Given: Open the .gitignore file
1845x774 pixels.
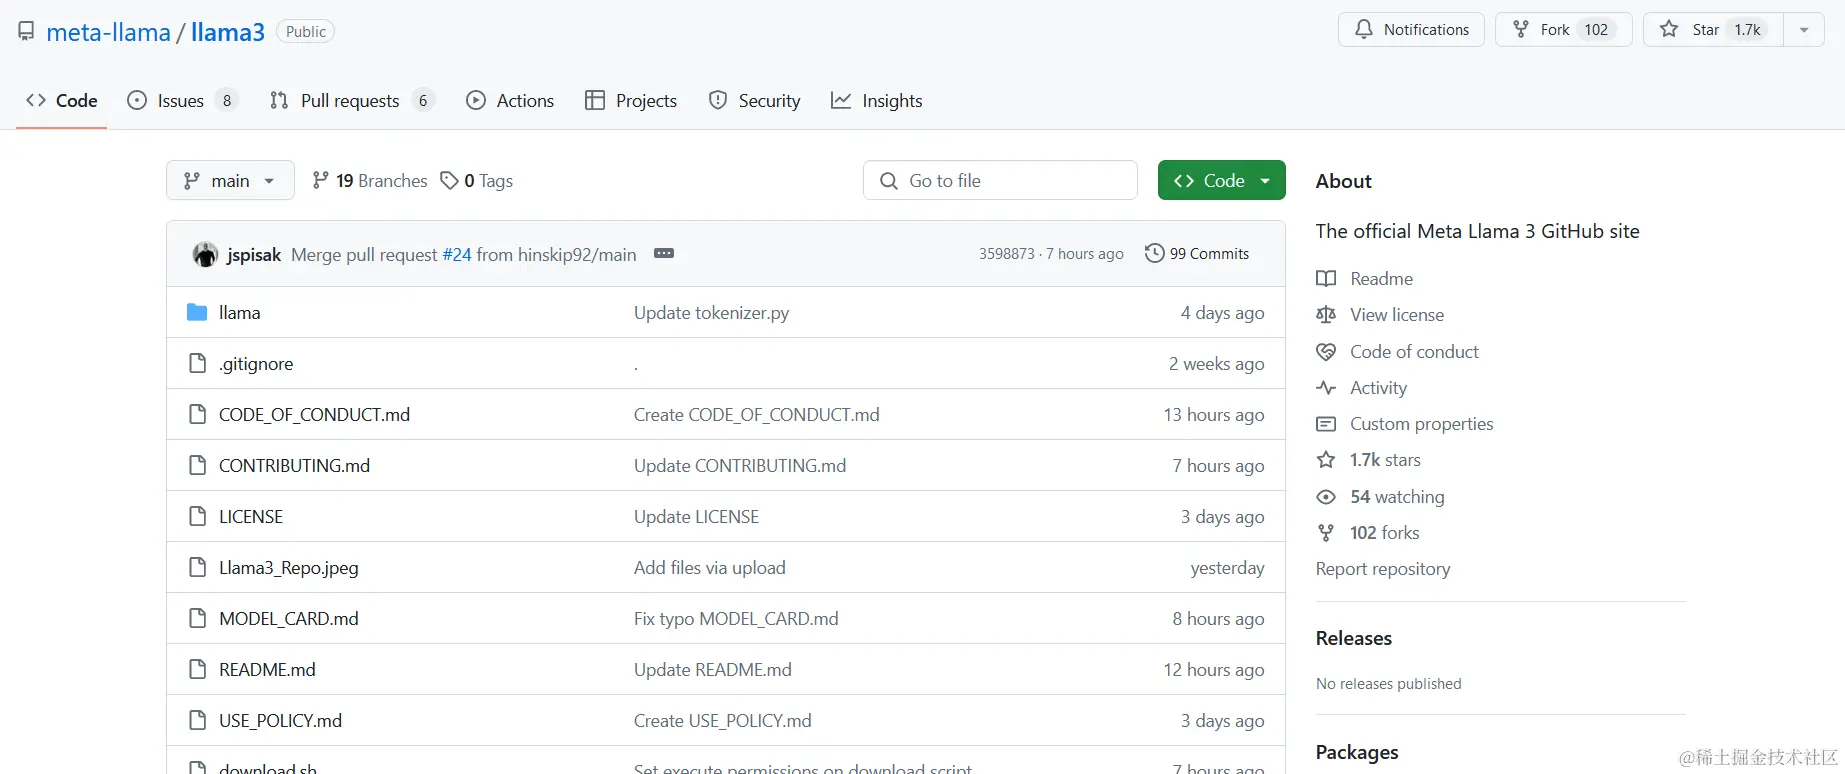Looking at the screenshot, I should [x=256, y=363].
